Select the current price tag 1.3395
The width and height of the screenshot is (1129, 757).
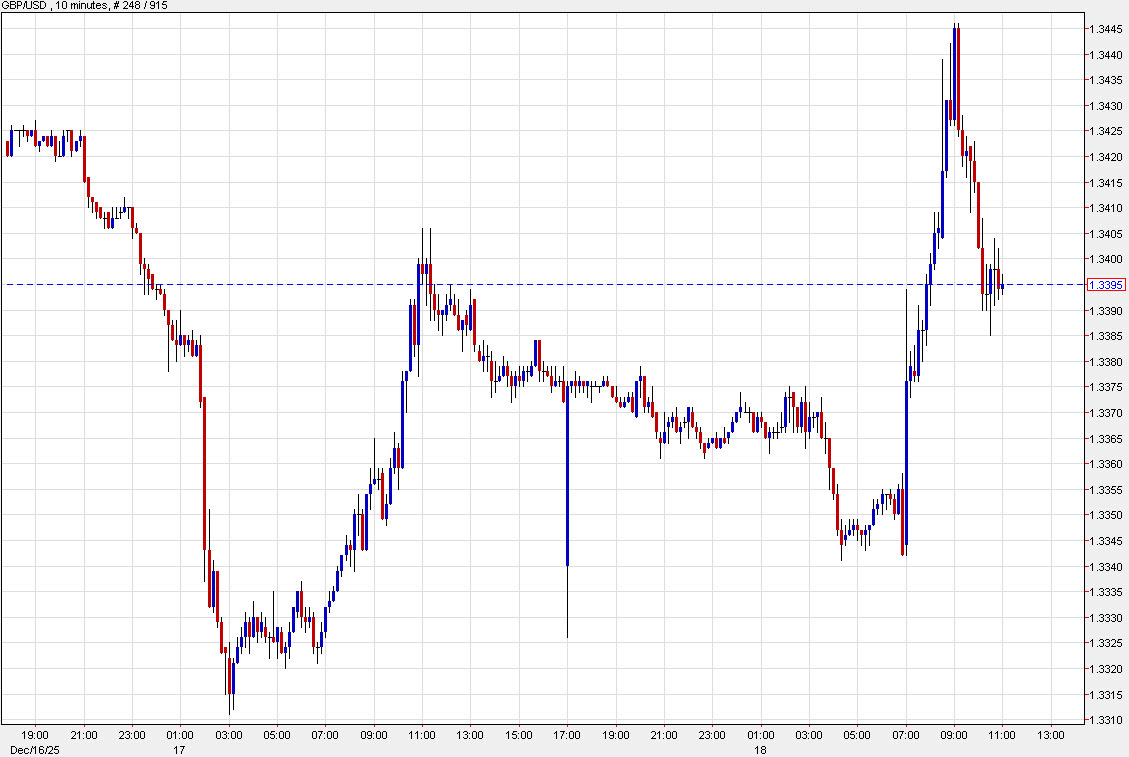click(x=1106, y=285)
